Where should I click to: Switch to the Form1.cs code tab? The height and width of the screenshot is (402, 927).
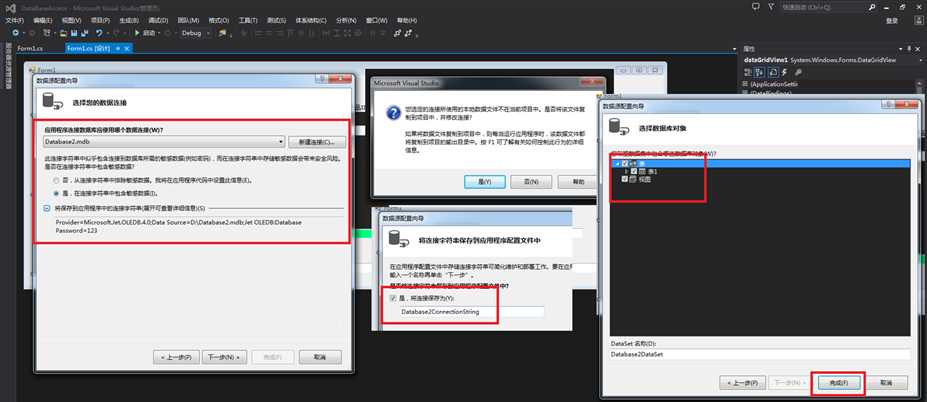point(30,48)
